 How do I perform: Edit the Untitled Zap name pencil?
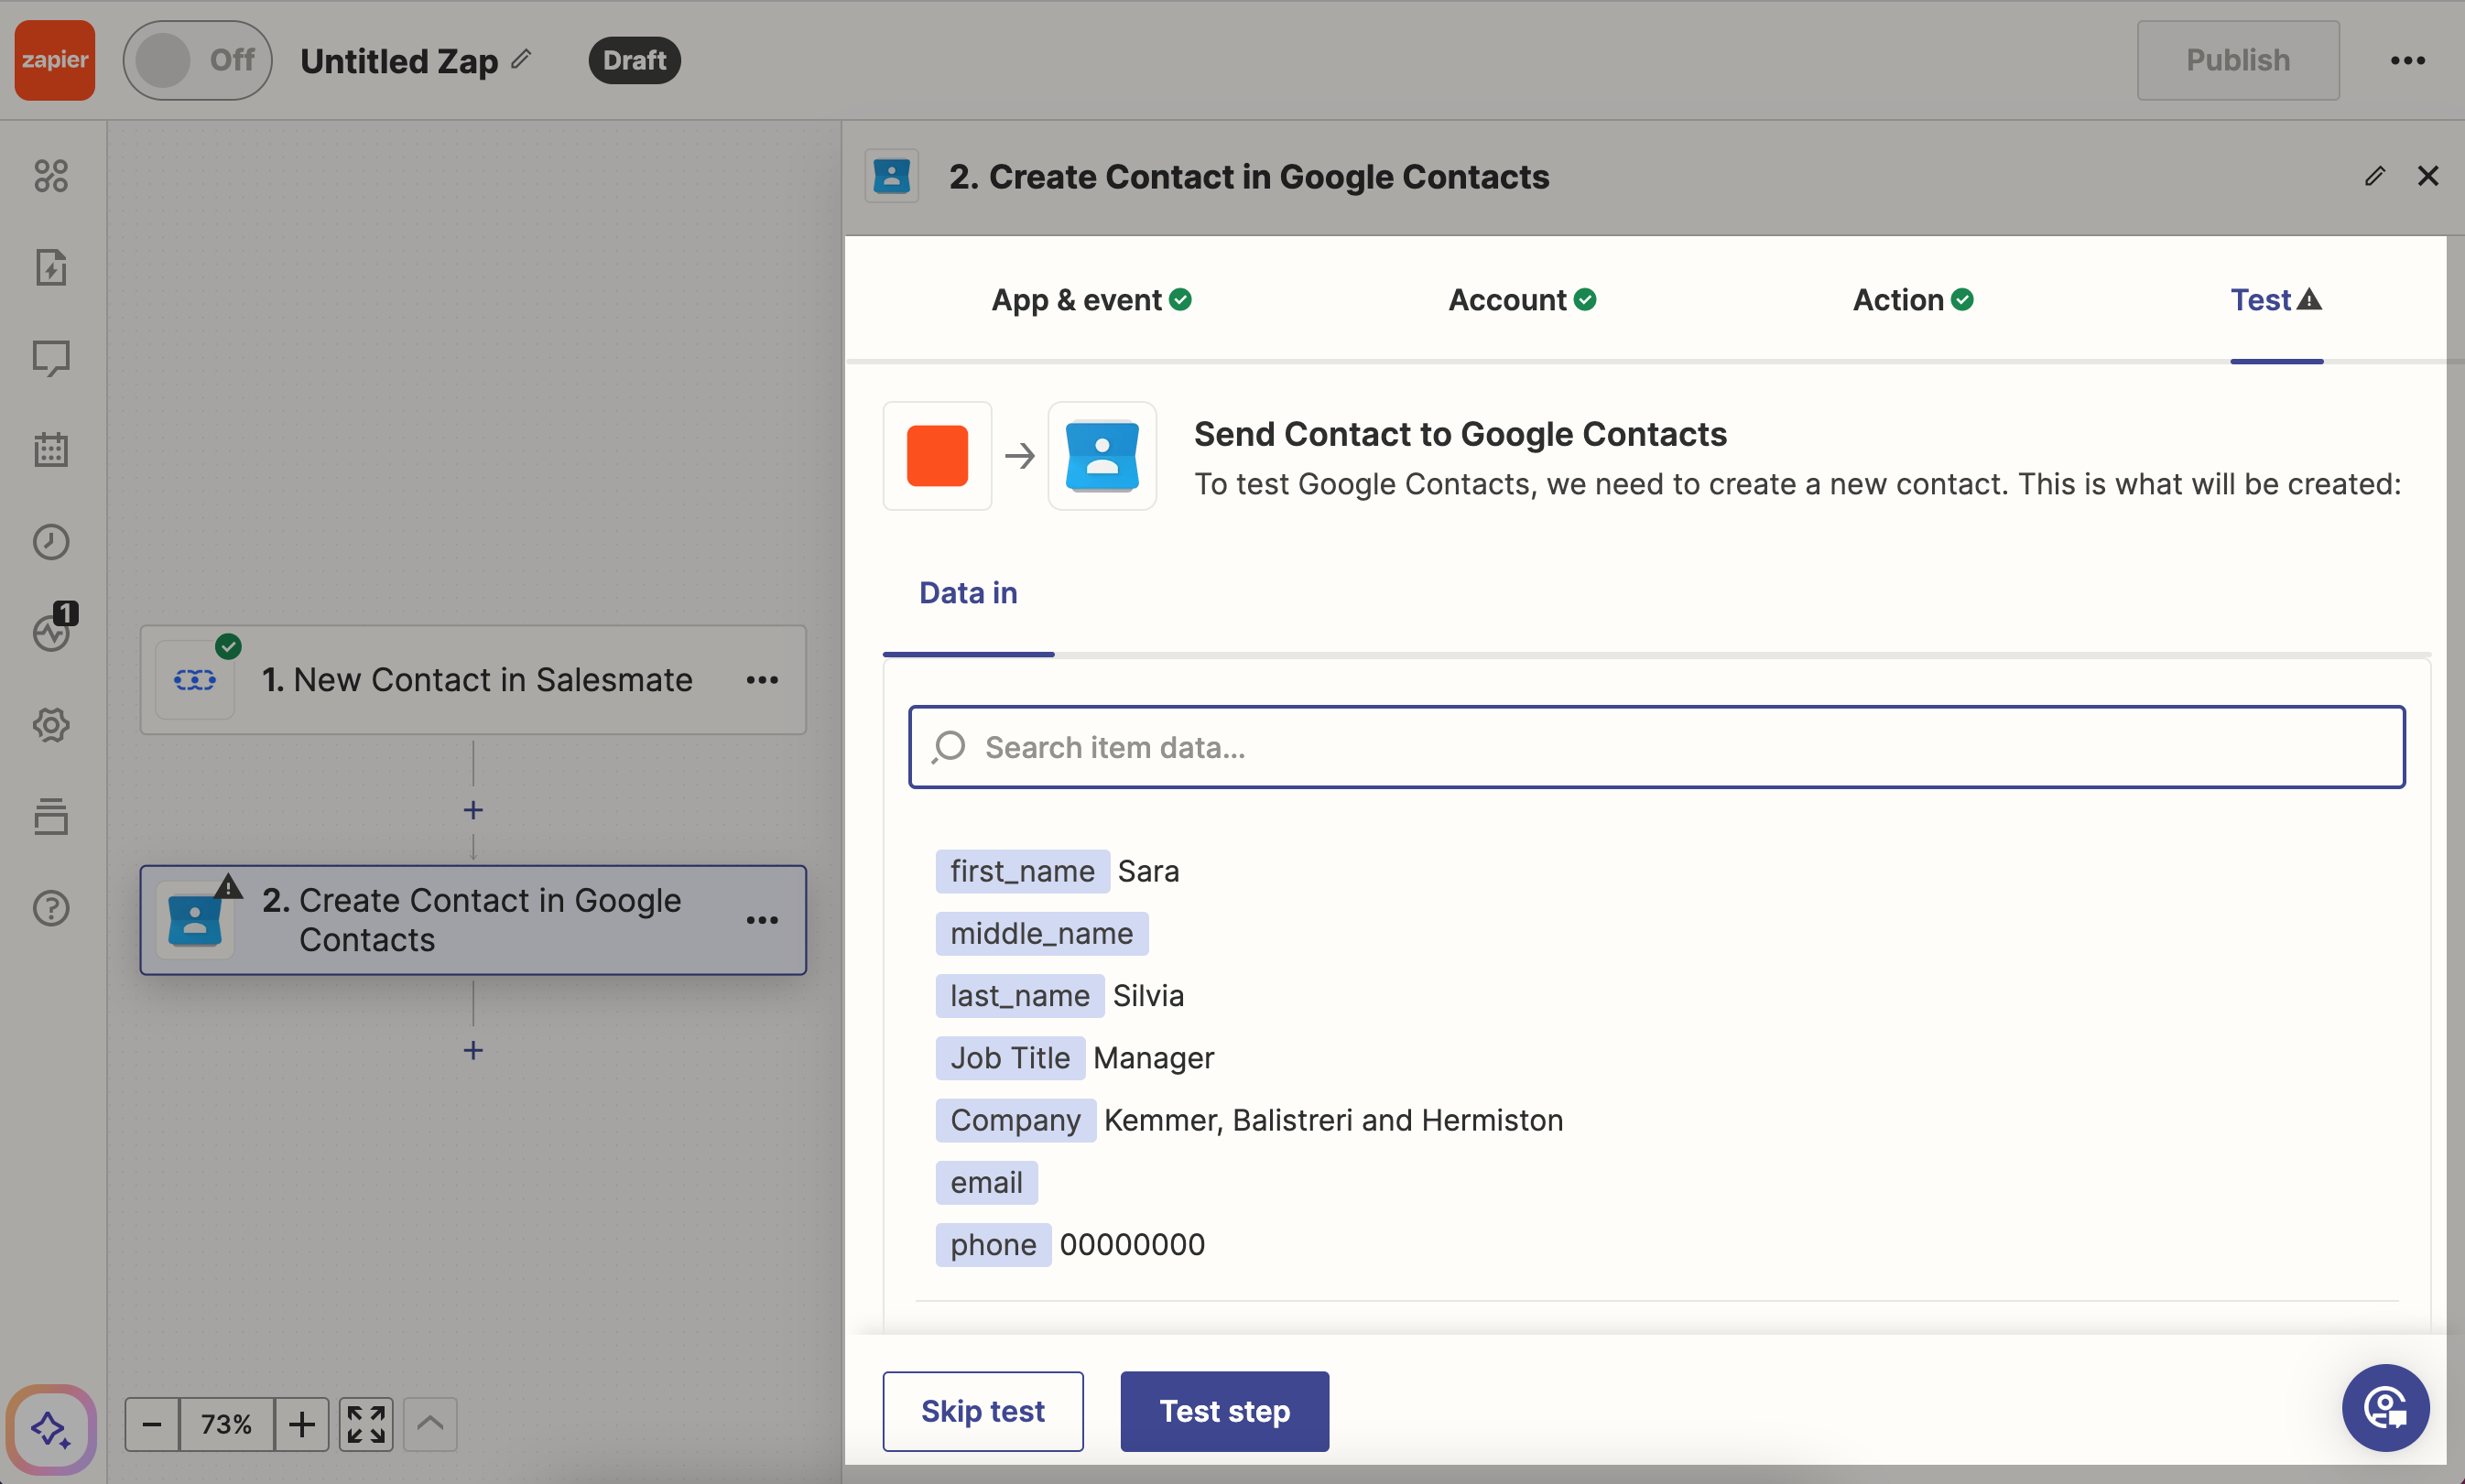pos(521,59)
